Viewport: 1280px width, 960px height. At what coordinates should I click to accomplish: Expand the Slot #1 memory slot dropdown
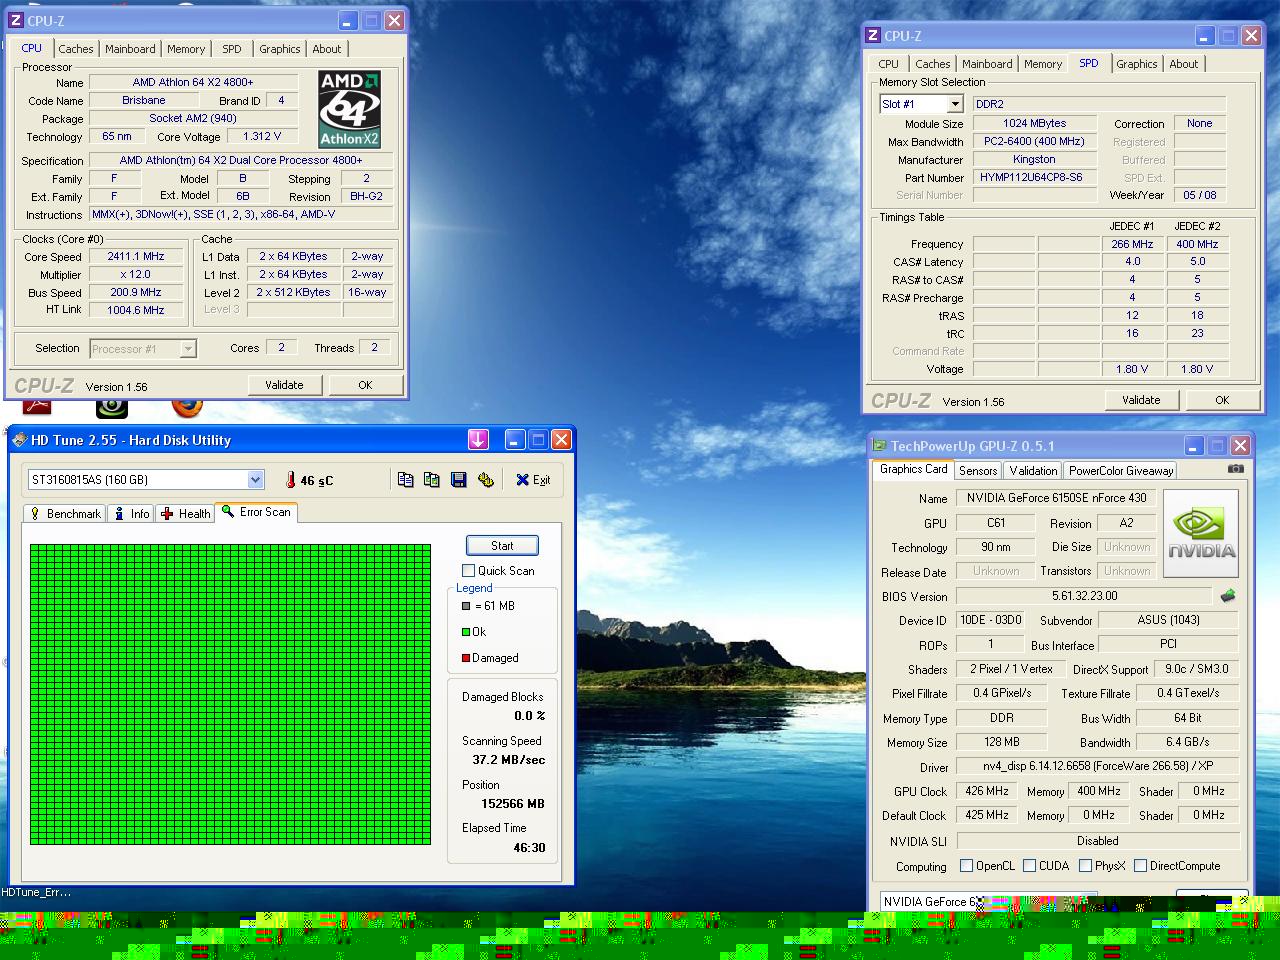point(955,104)
